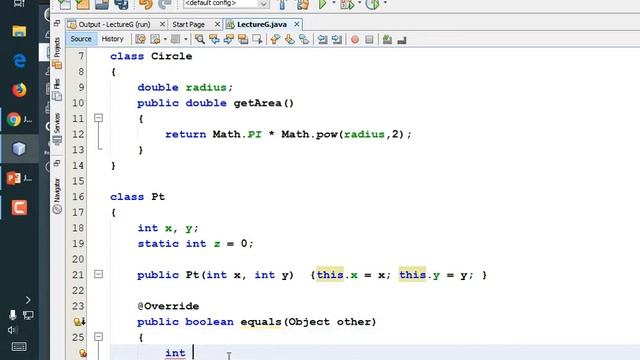
Task: Jump to next bookmark
Action: pos(289,39)
